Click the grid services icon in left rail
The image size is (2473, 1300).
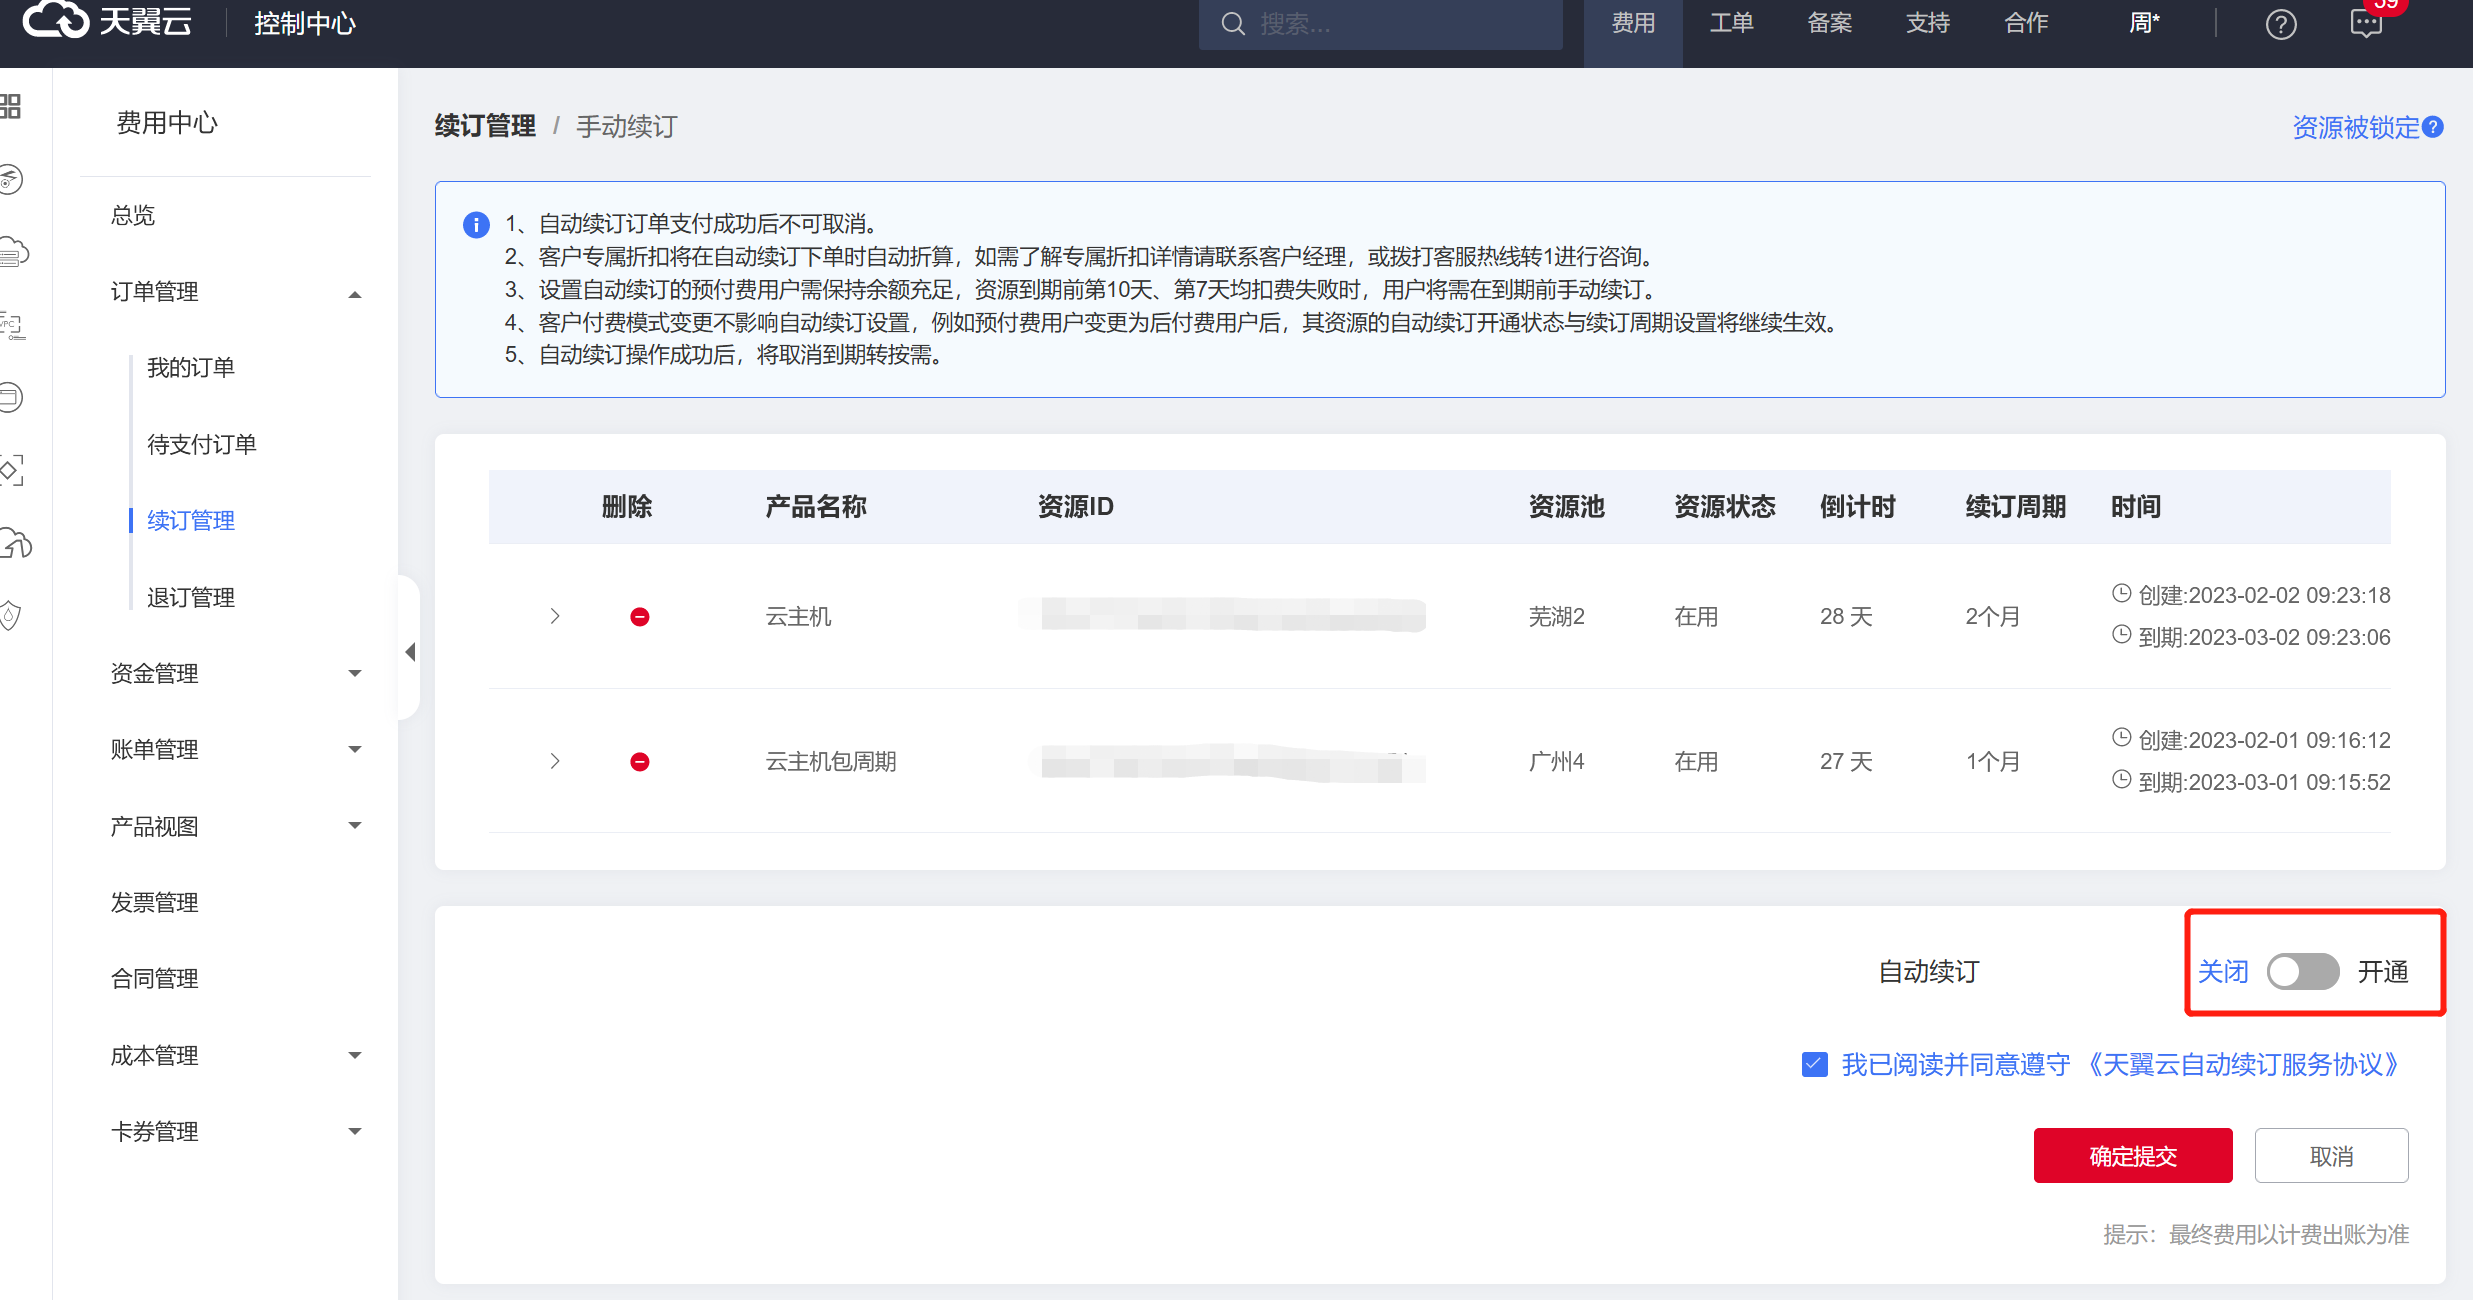[11, 106]
